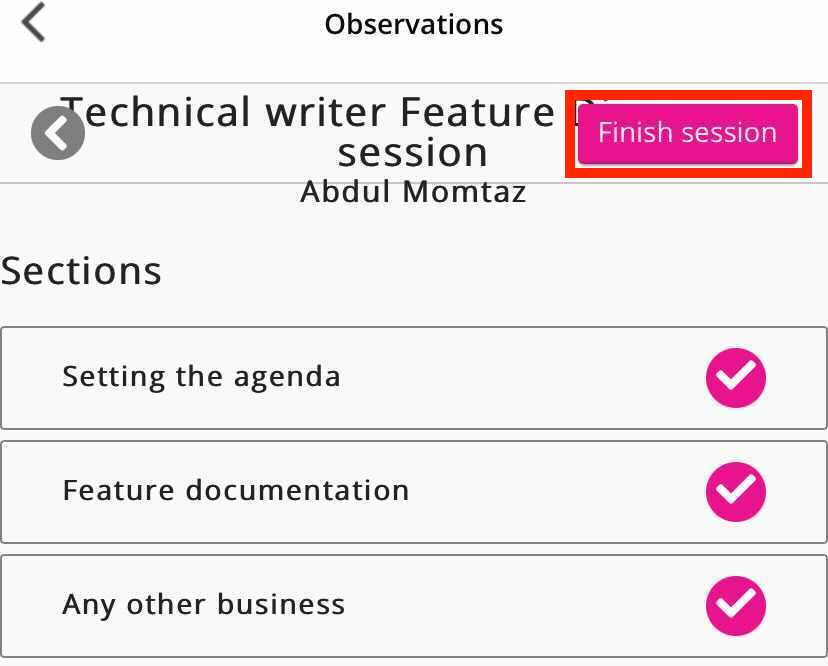Click the word "writer" in the session title
Viewport: 828px width, 666px height.
tap(327, 112)
